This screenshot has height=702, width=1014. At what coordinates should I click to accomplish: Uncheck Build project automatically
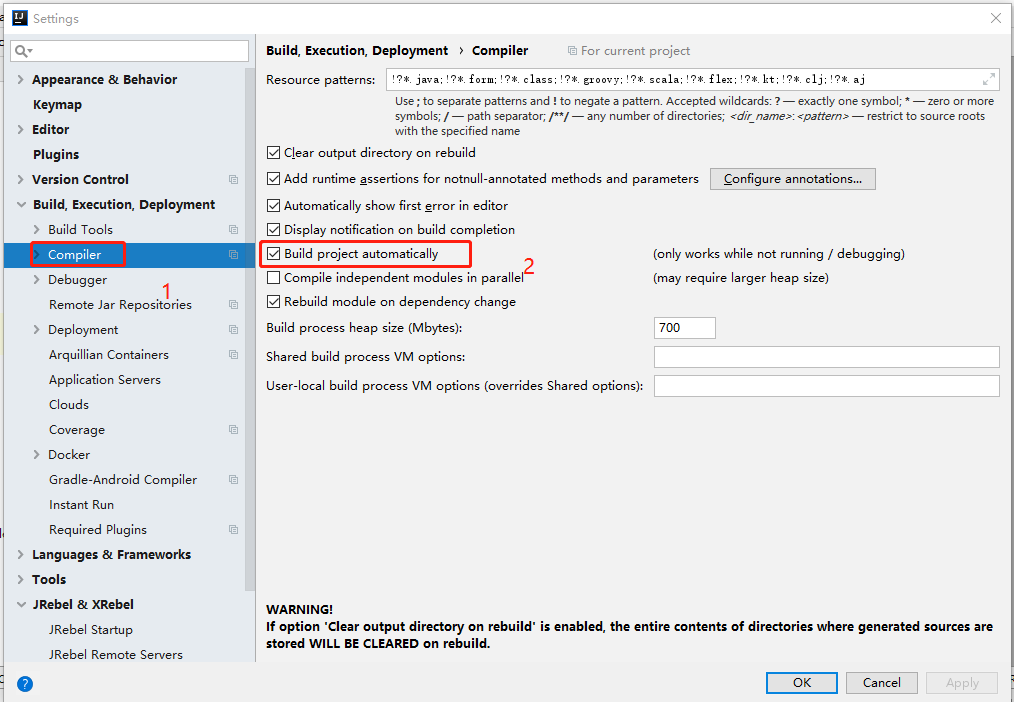(274, 253)
